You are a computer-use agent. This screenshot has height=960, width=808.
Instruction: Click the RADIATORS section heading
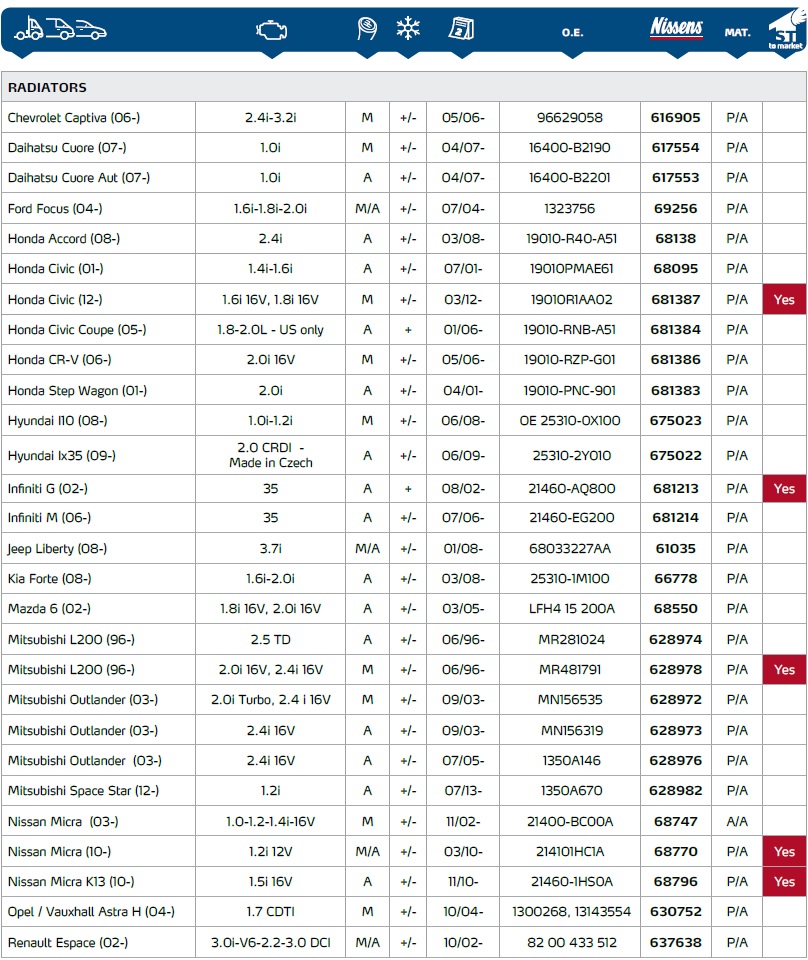47,87
